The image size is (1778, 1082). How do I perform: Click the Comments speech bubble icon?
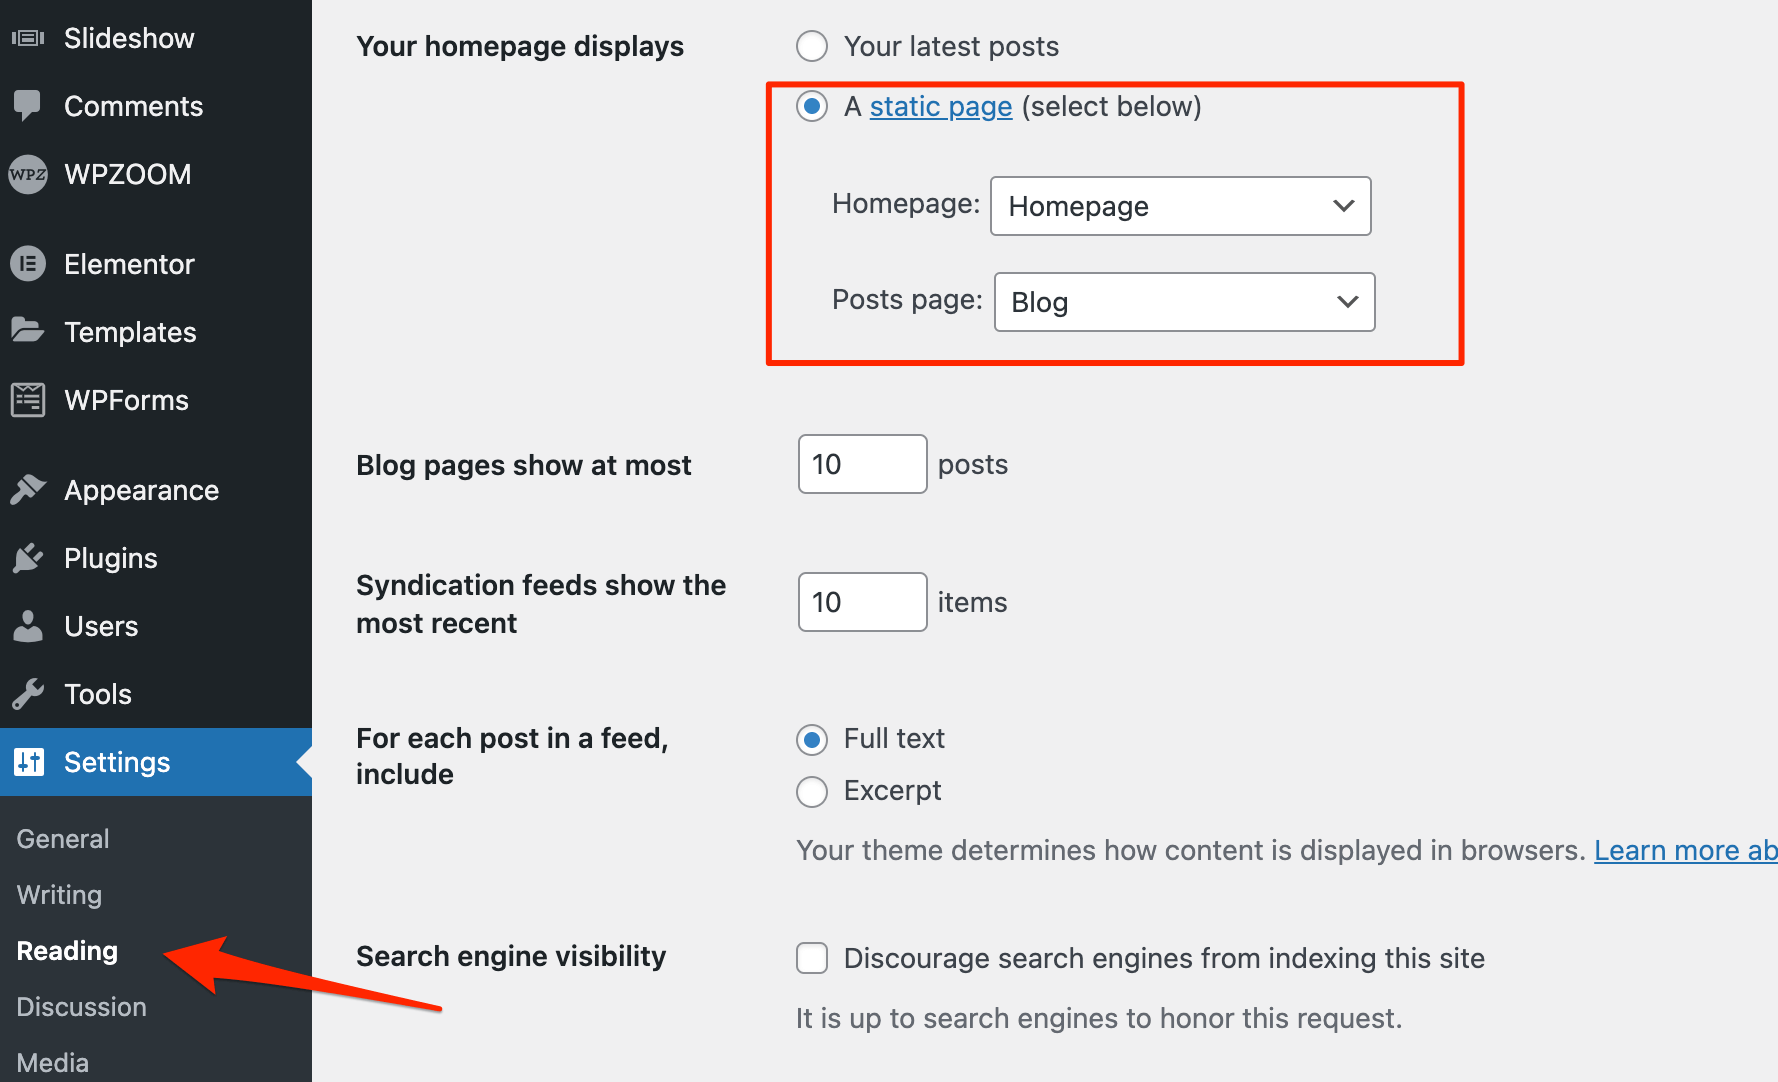pos(28,105)
